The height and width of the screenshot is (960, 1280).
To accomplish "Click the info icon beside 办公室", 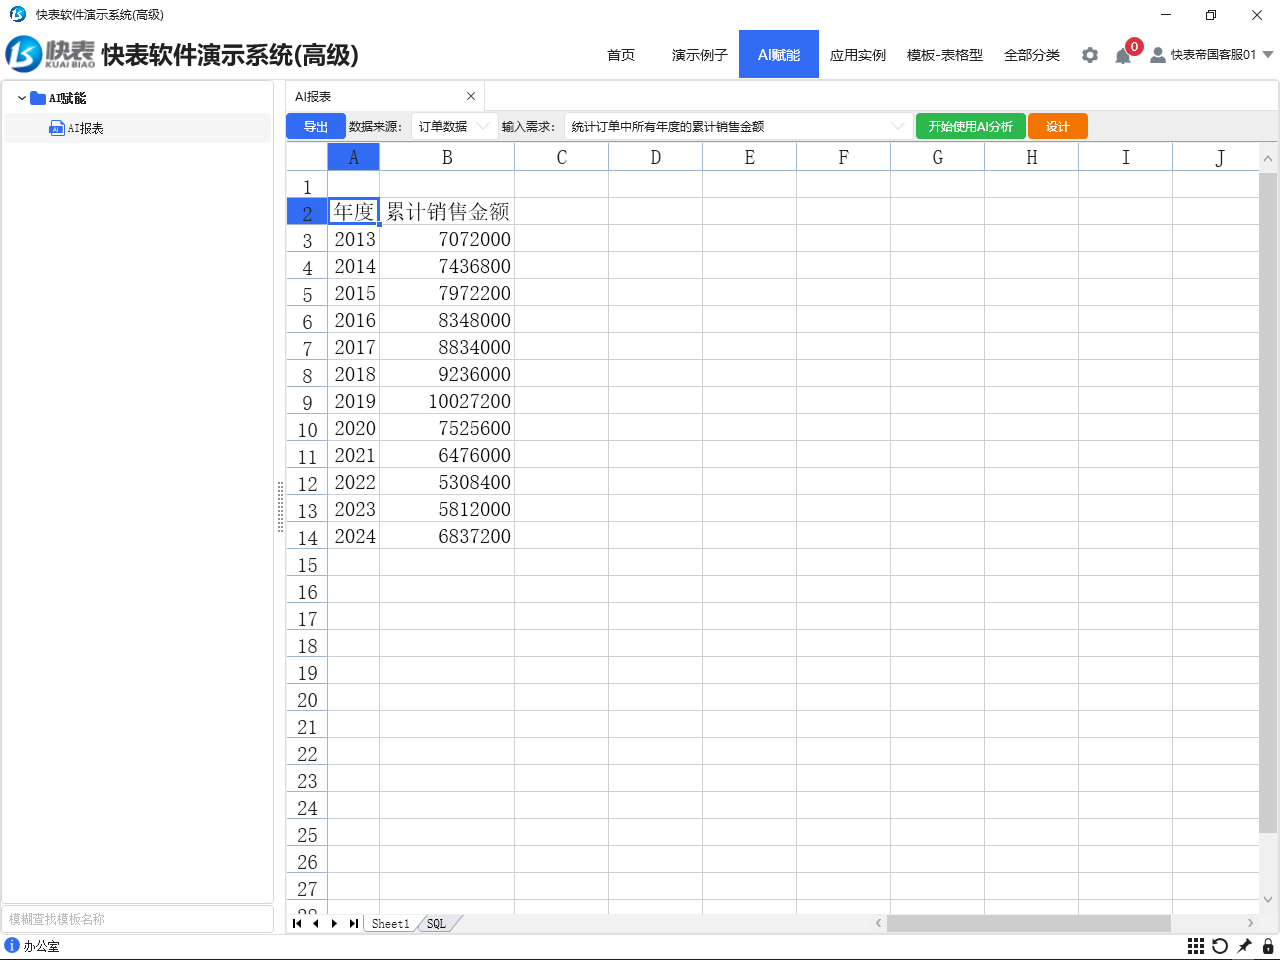I will (x=12, y=945).
